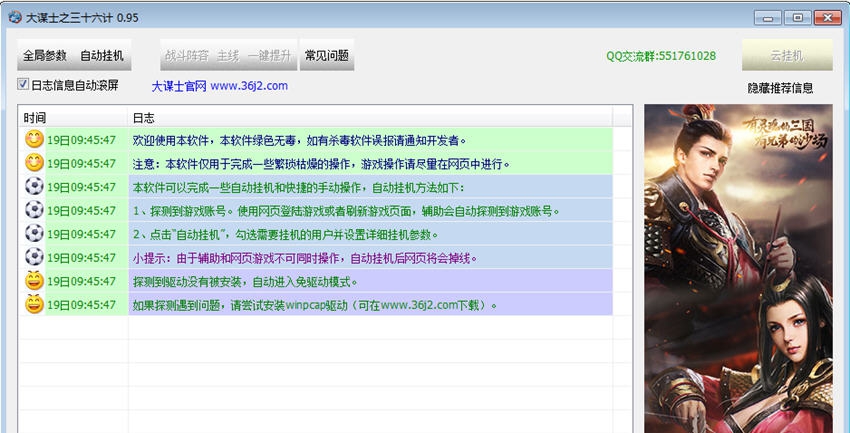Screen dimensions: 850x433
Task: Maximize the 大谋士之三十六计 window
Action: click(797, 18)
